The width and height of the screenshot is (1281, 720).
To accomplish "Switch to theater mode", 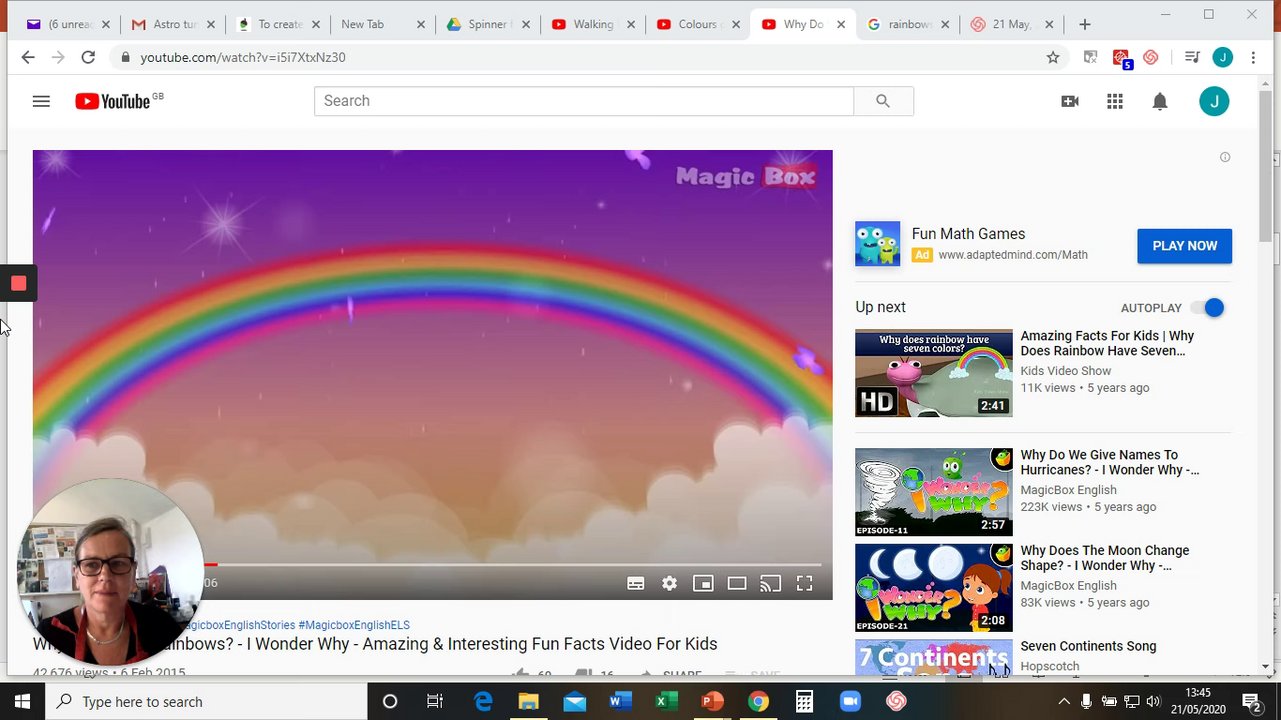I will (x=737, y=584).
